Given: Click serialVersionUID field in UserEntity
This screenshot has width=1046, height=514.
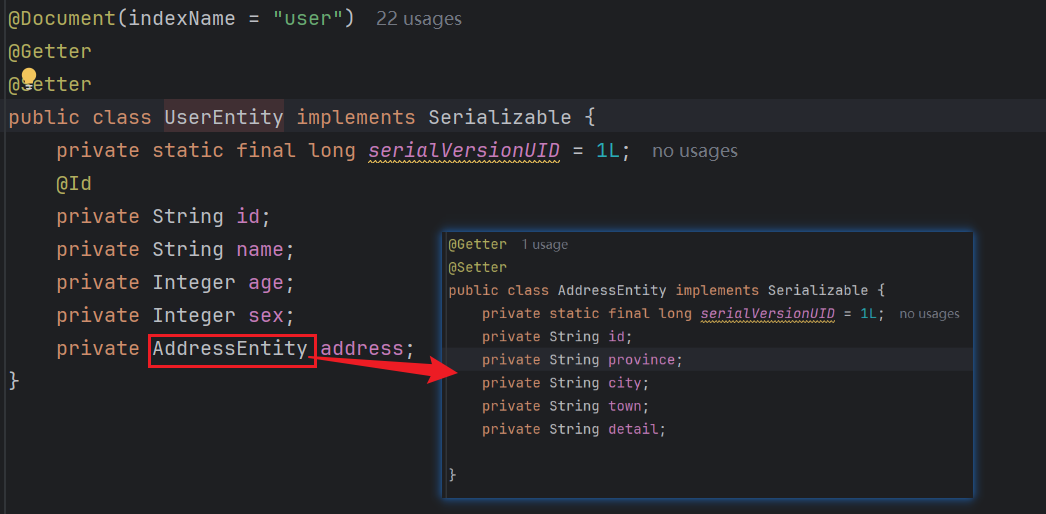Looking at the screenshot, I should click(x=464, y=151).
